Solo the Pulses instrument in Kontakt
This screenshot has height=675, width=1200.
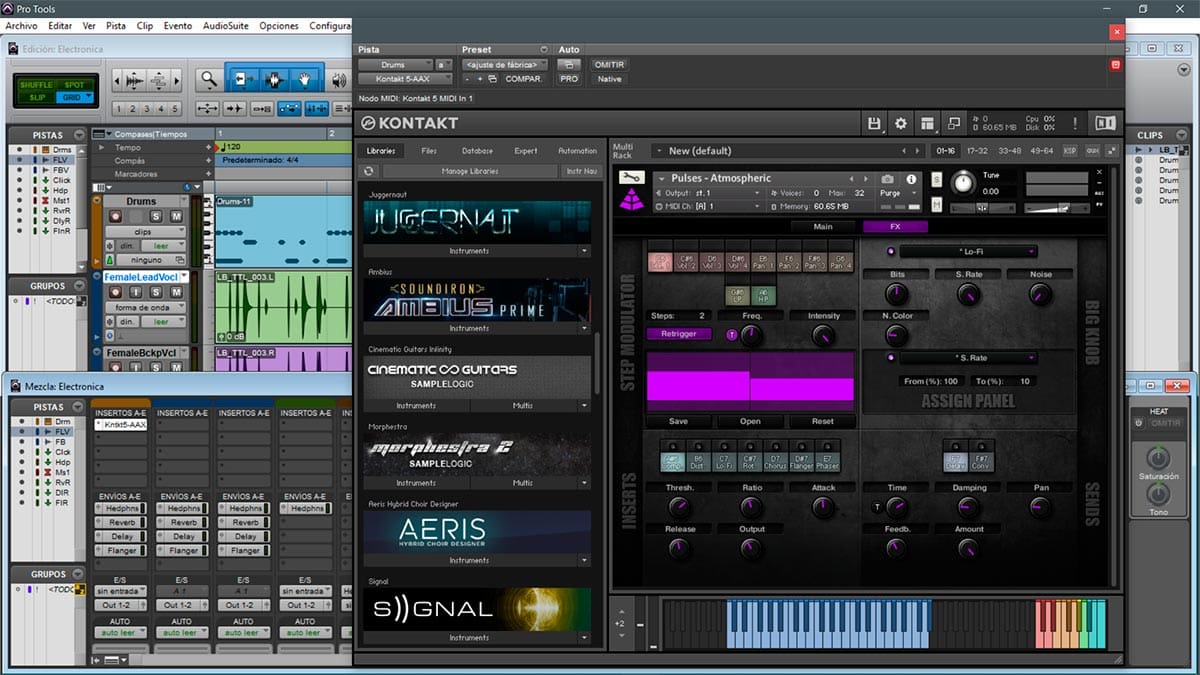coord(937,179)
